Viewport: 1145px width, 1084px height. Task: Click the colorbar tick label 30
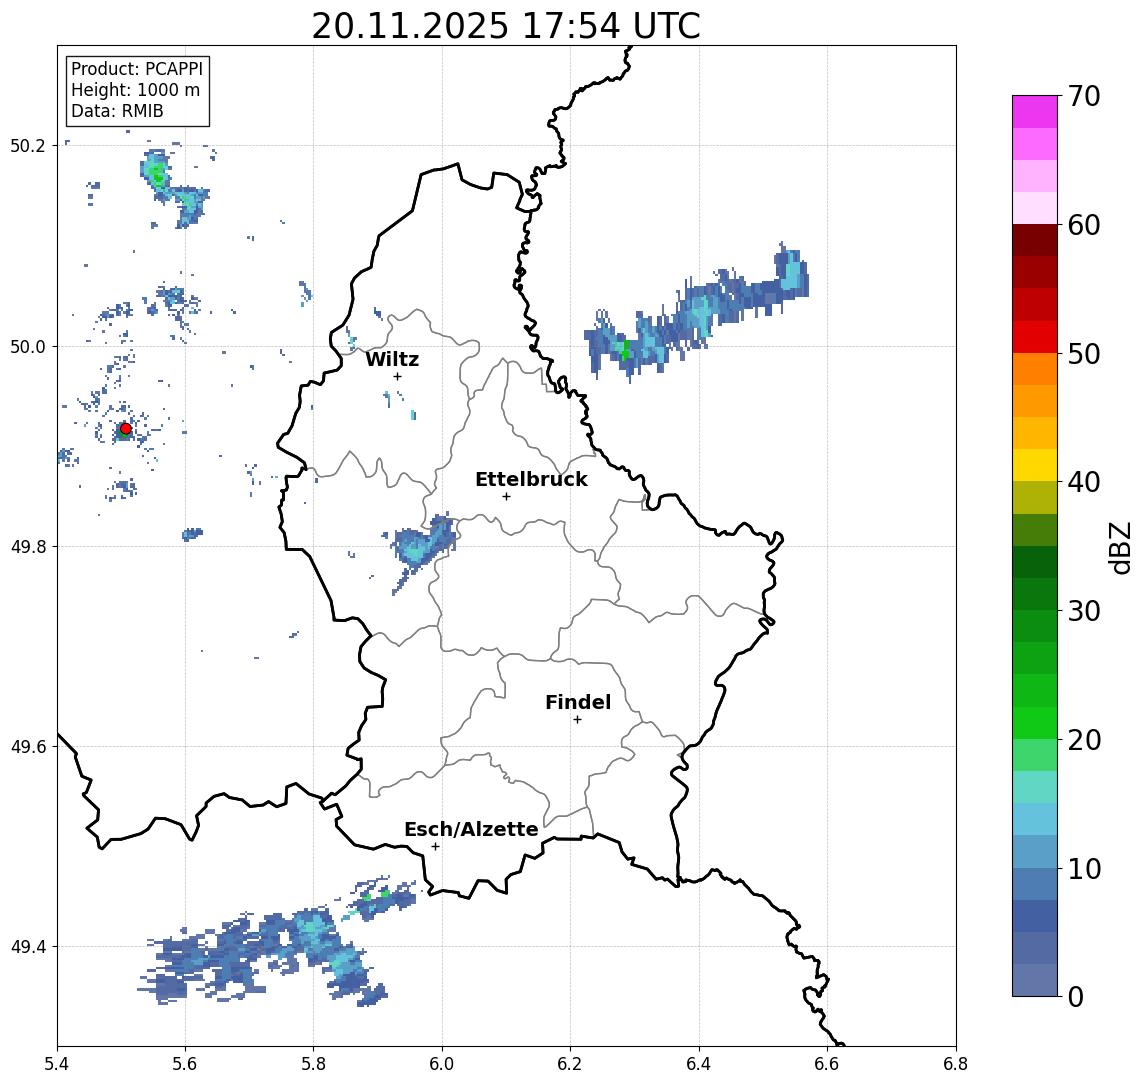[x=1084, y=611]
